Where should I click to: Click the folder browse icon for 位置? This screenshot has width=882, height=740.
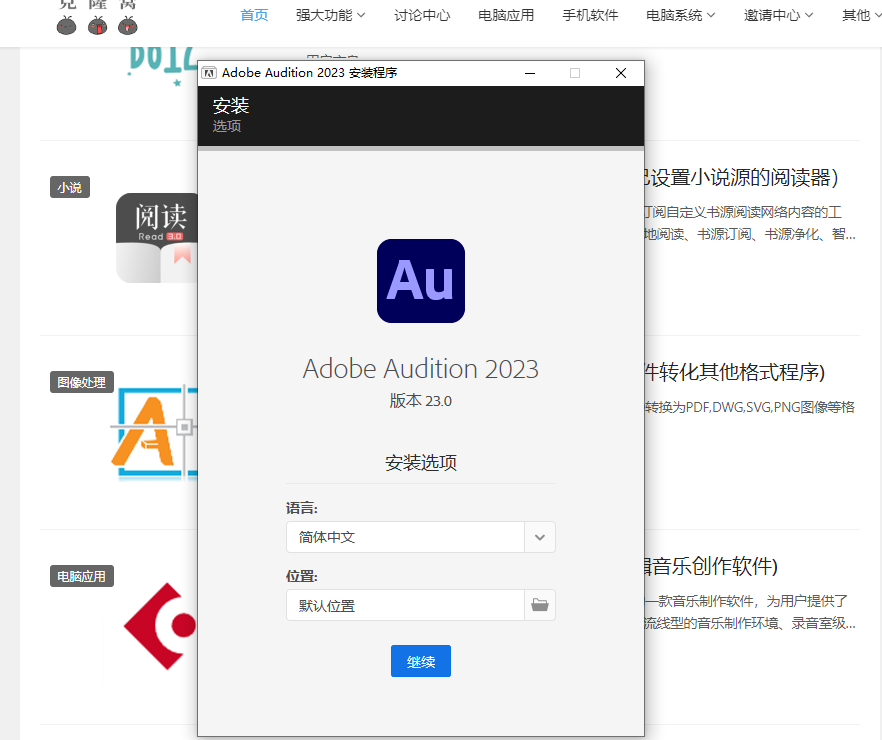pyautogui.click(x=540, y=605)
